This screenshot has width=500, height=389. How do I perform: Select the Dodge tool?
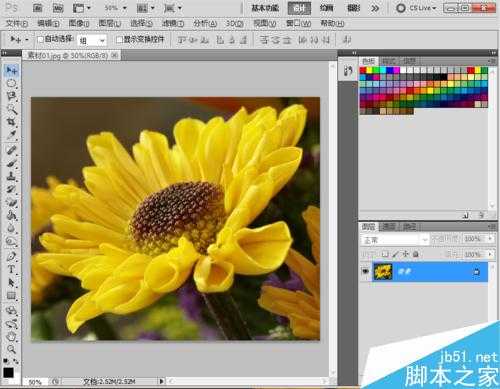pyautogui.click(x=12, y=241)
